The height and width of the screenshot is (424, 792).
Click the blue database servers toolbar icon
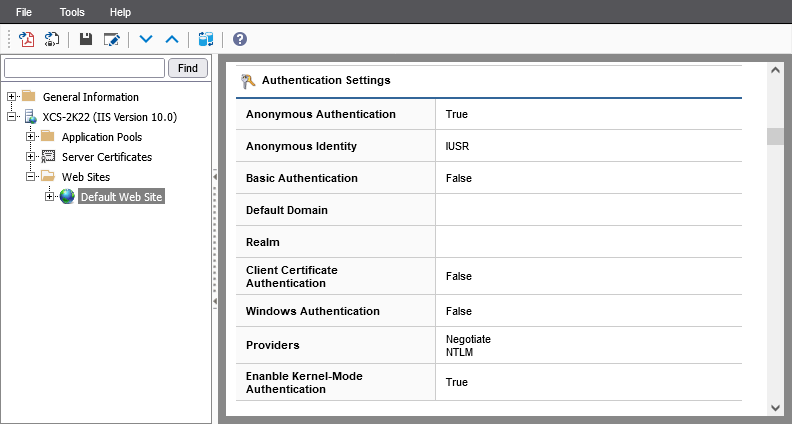[206, 39]
